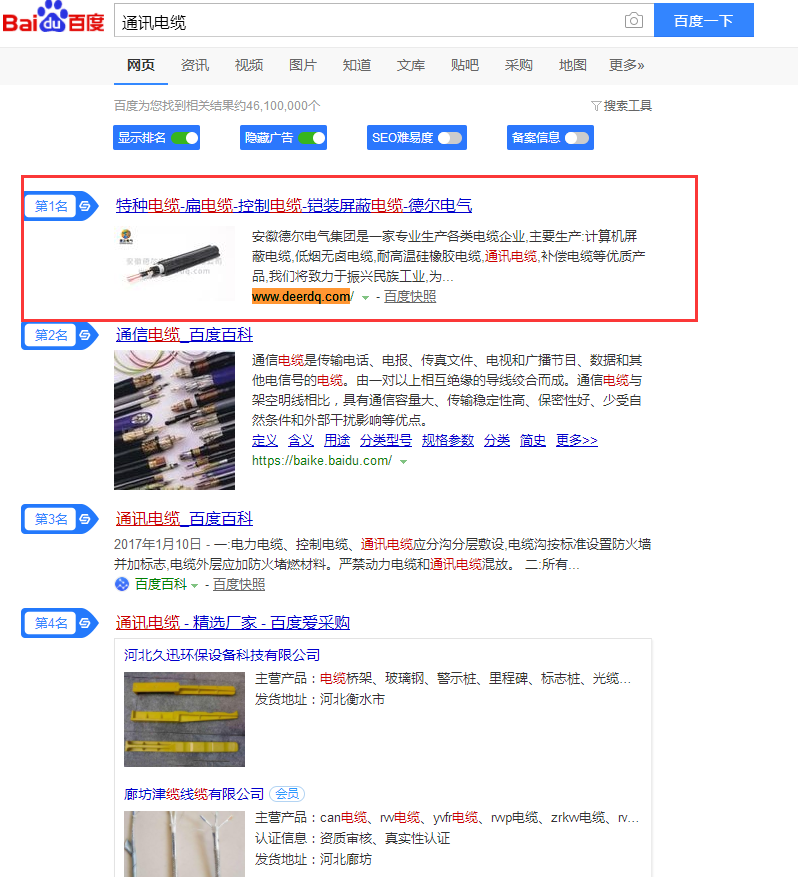Expand dropdown arrow beside baike.baidu.com URL

(x=403, y=461)
